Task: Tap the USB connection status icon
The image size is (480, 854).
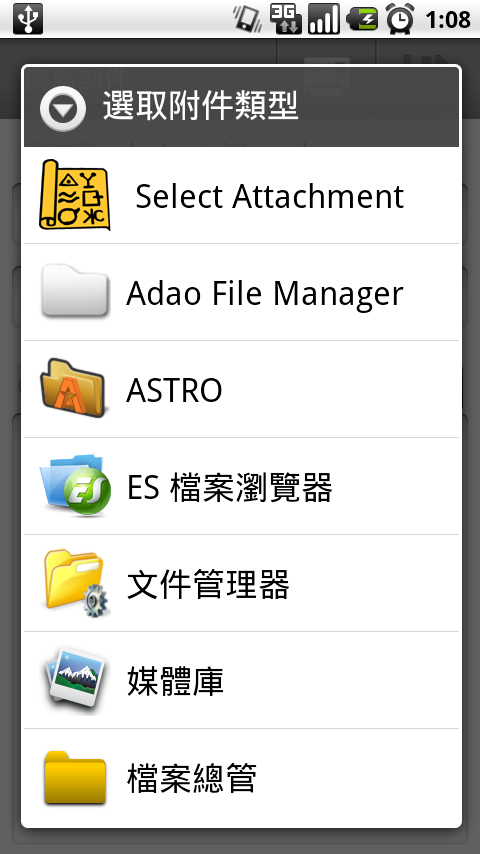Action: pyautogui.click(x=27, y=19)
